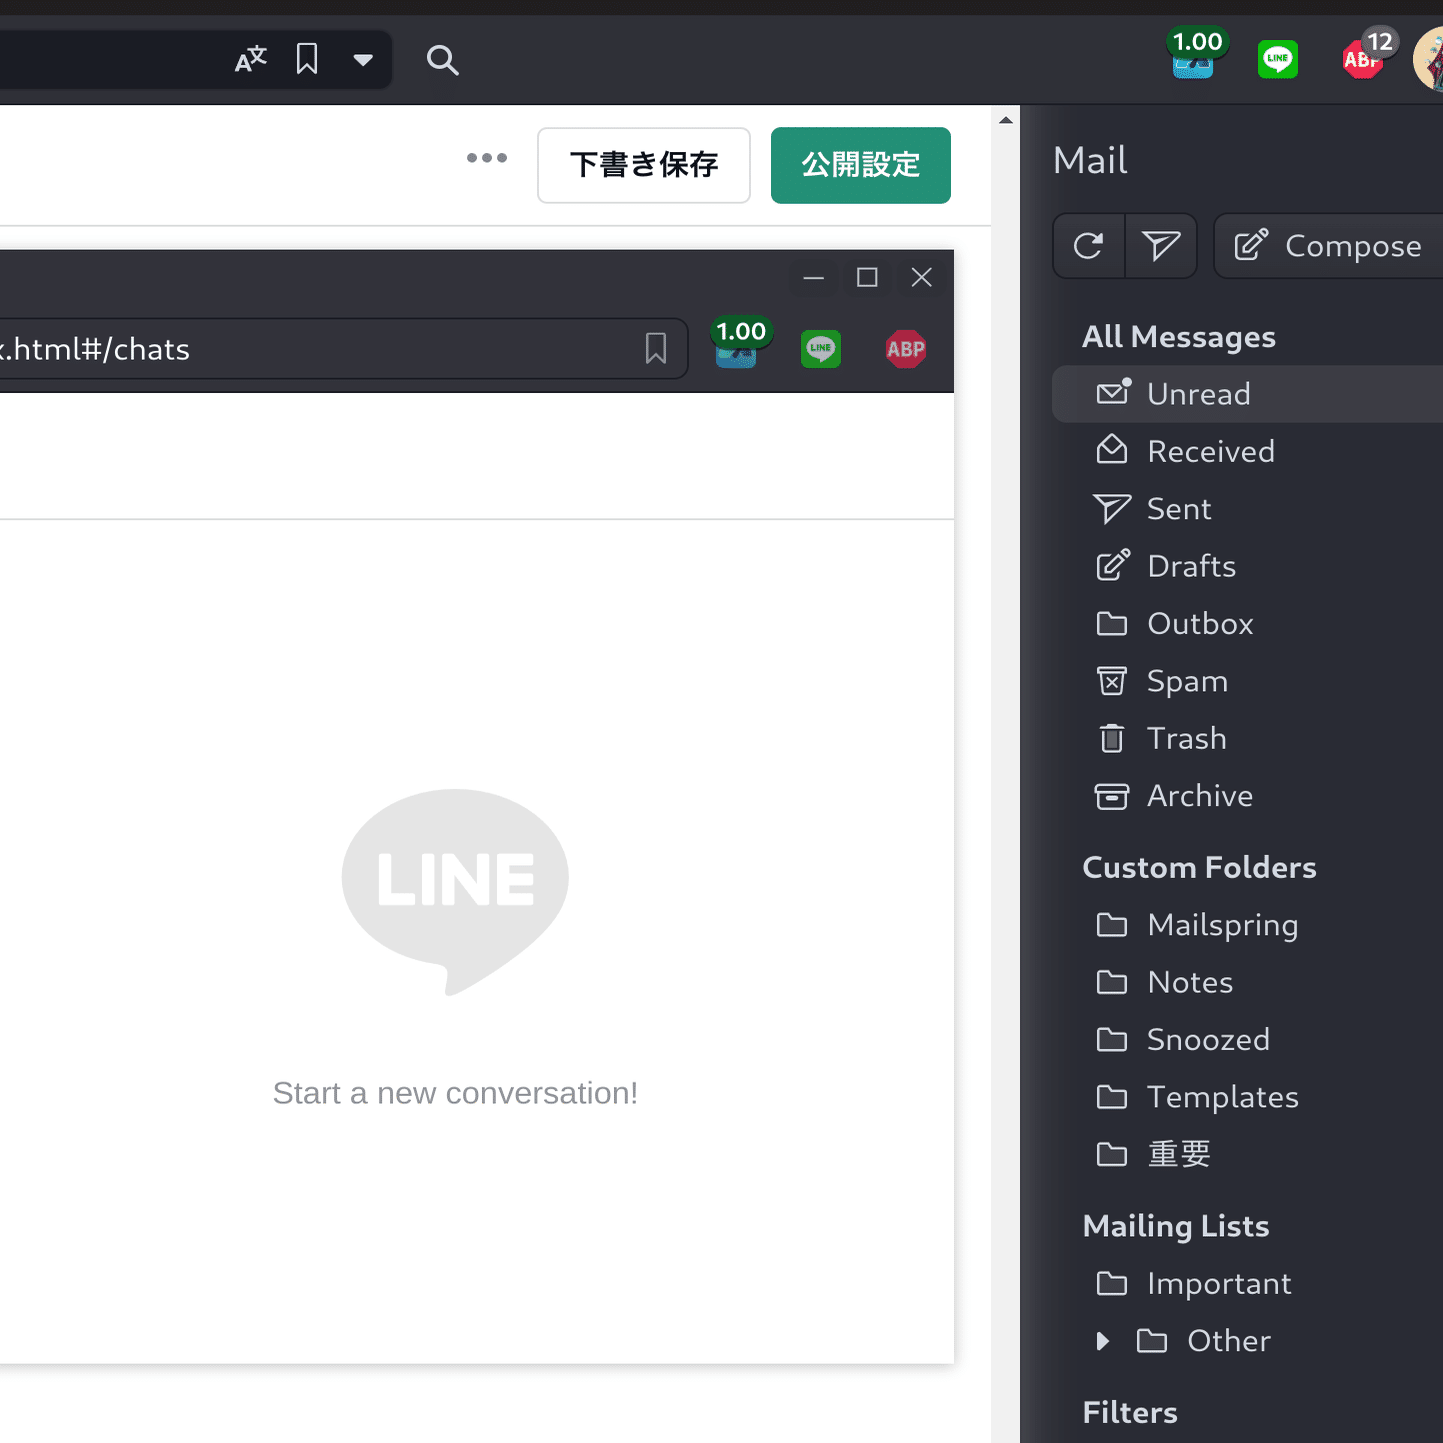
Task: Open the Notes custom folder
Action: [1247, 982]
